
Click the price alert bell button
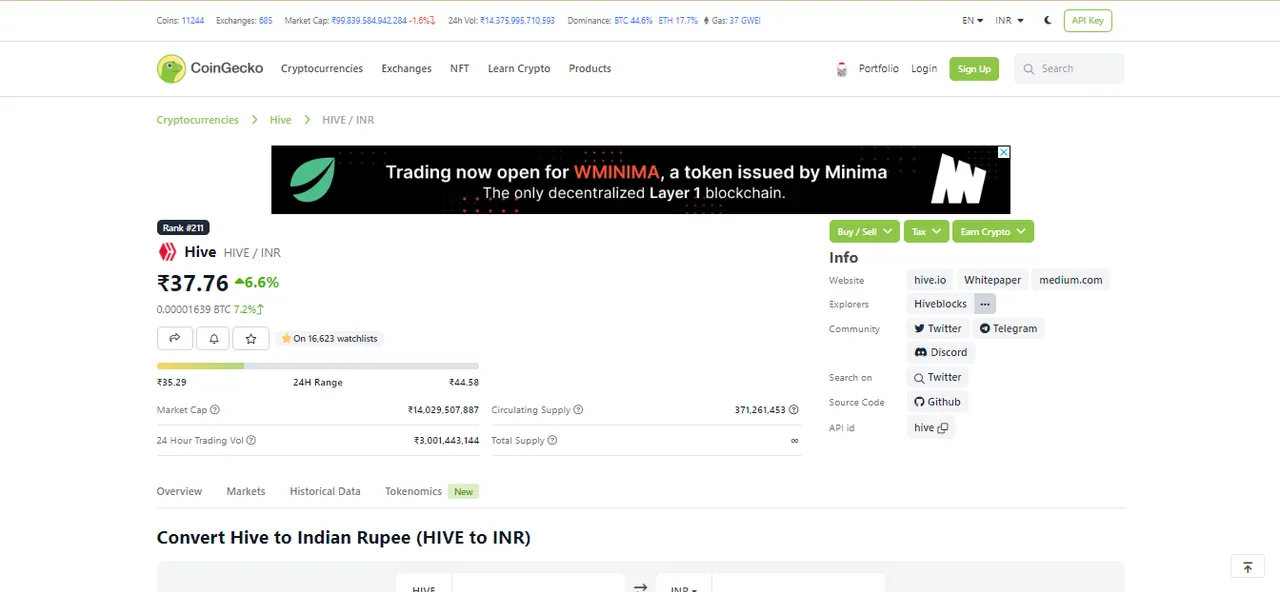(x=213, y=339)
